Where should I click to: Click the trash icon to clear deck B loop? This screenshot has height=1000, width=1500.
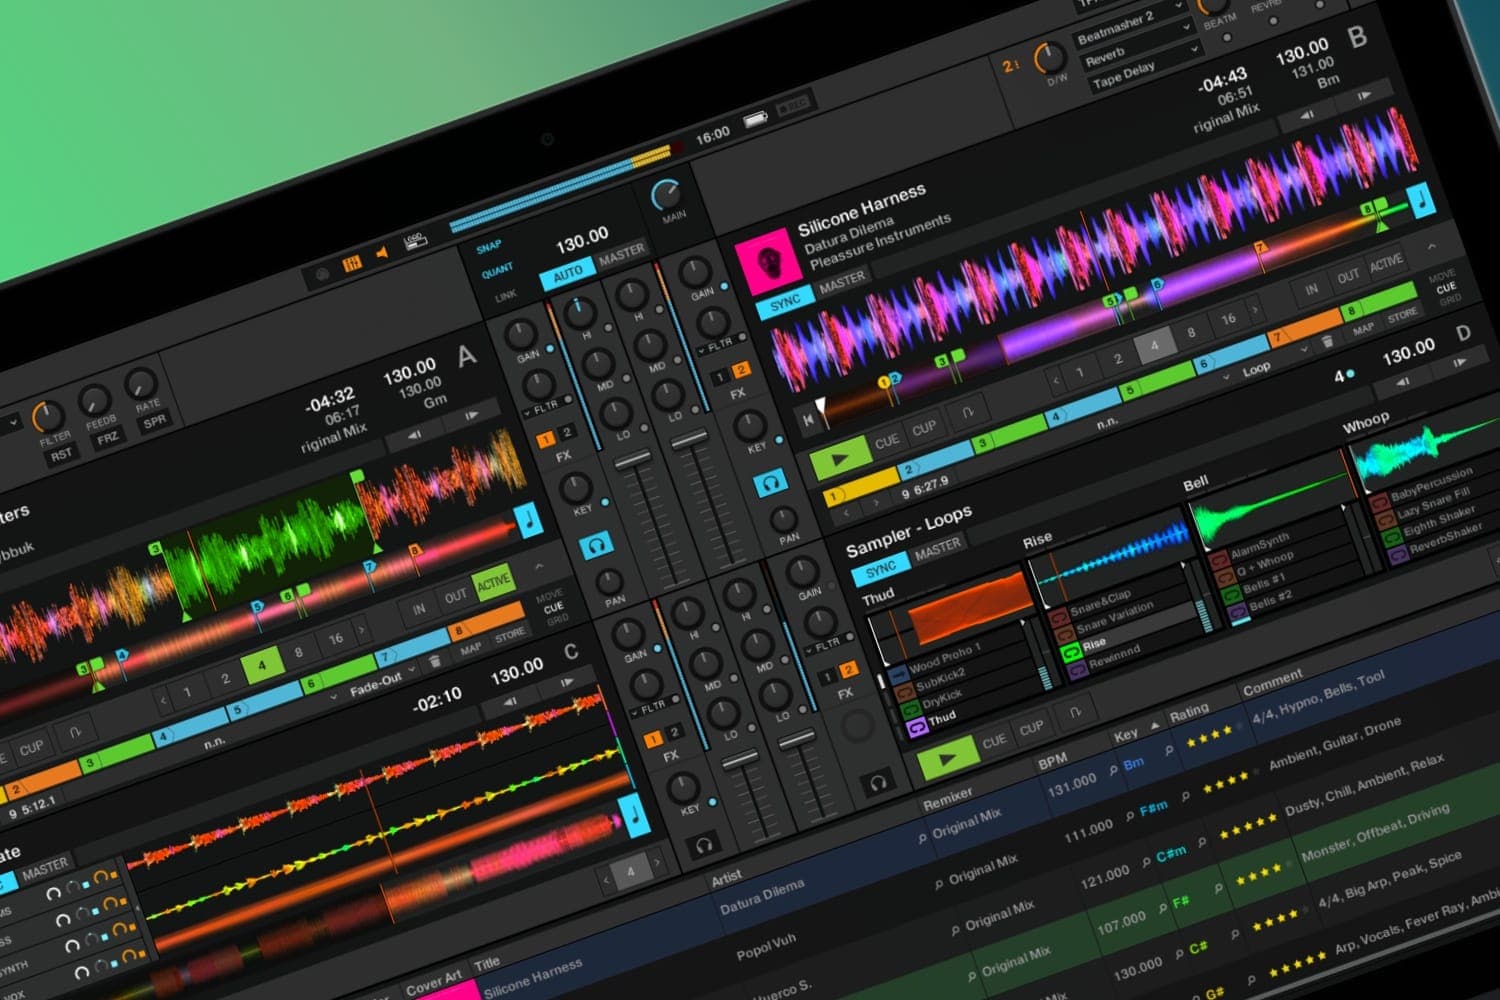point(1329,343)
